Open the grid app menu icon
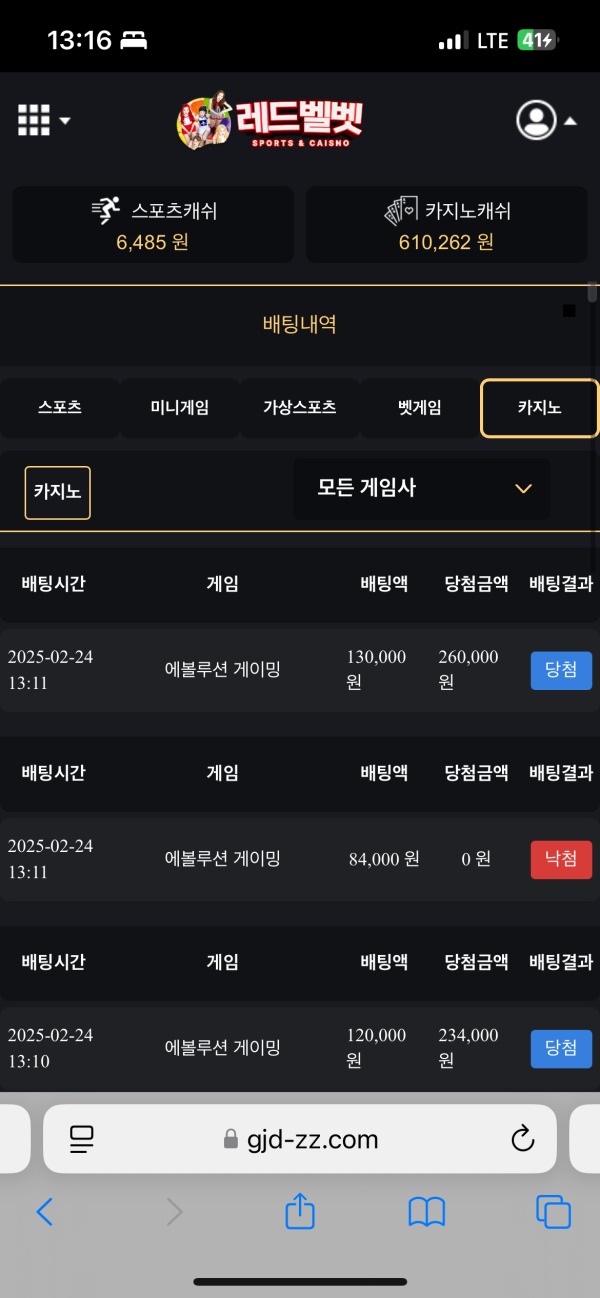 pos(33,120)
